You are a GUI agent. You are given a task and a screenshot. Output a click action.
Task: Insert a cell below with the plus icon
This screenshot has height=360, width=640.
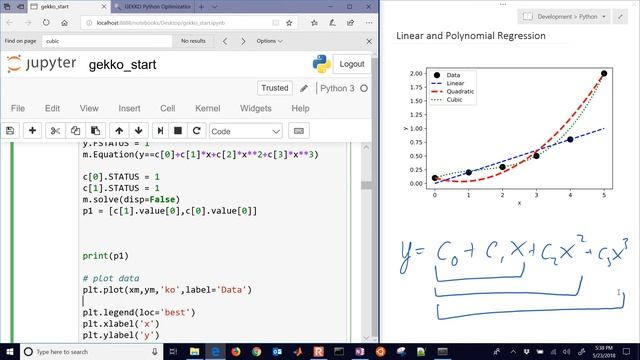click(32, 131)
